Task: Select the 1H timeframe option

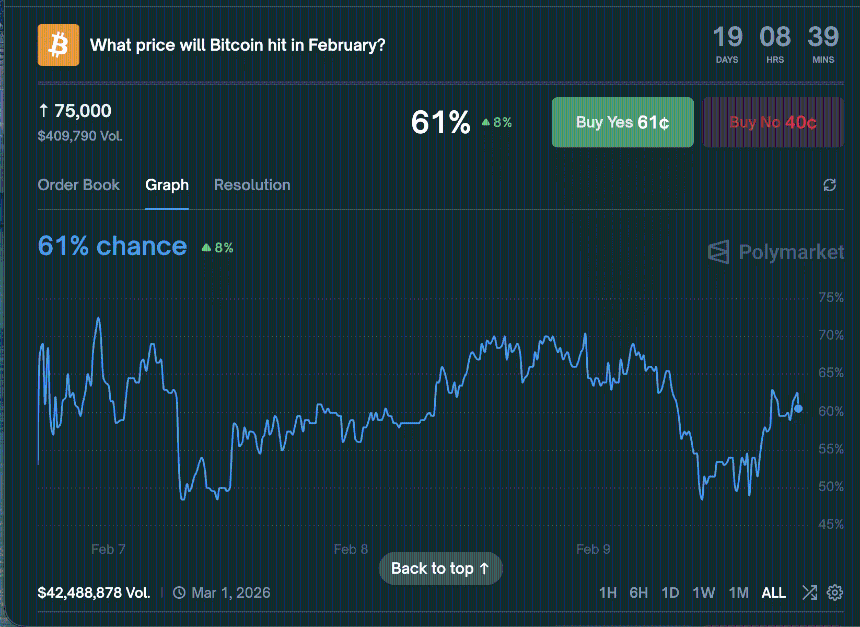Action: [x=607, y=592]
